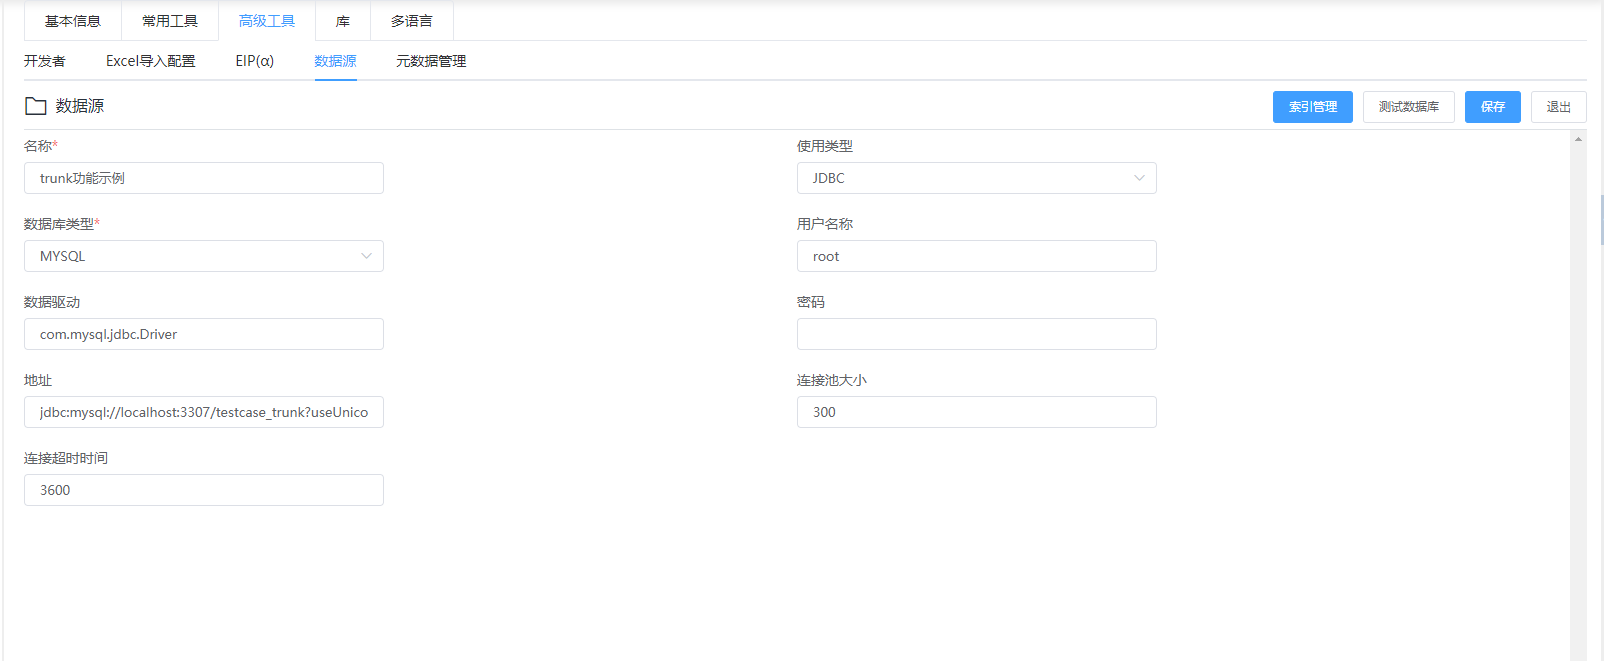Open the 开发者 sub-tab
1604x661 pixels.
(45, 61)
